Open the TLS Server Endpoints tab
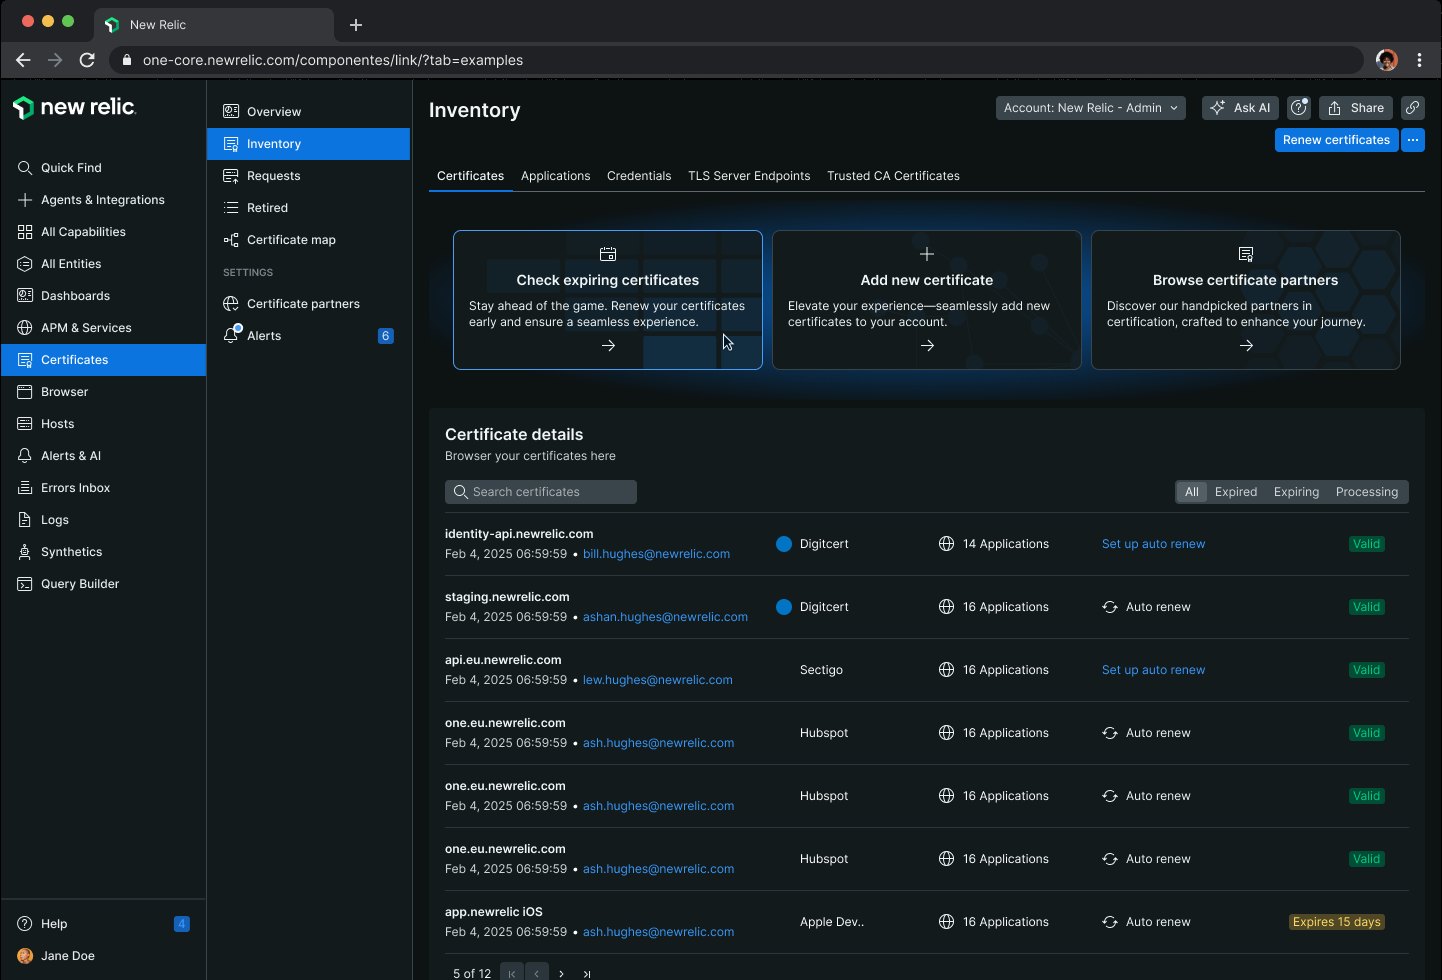This screenshot has height=980, width=1442. coord(749,176)
